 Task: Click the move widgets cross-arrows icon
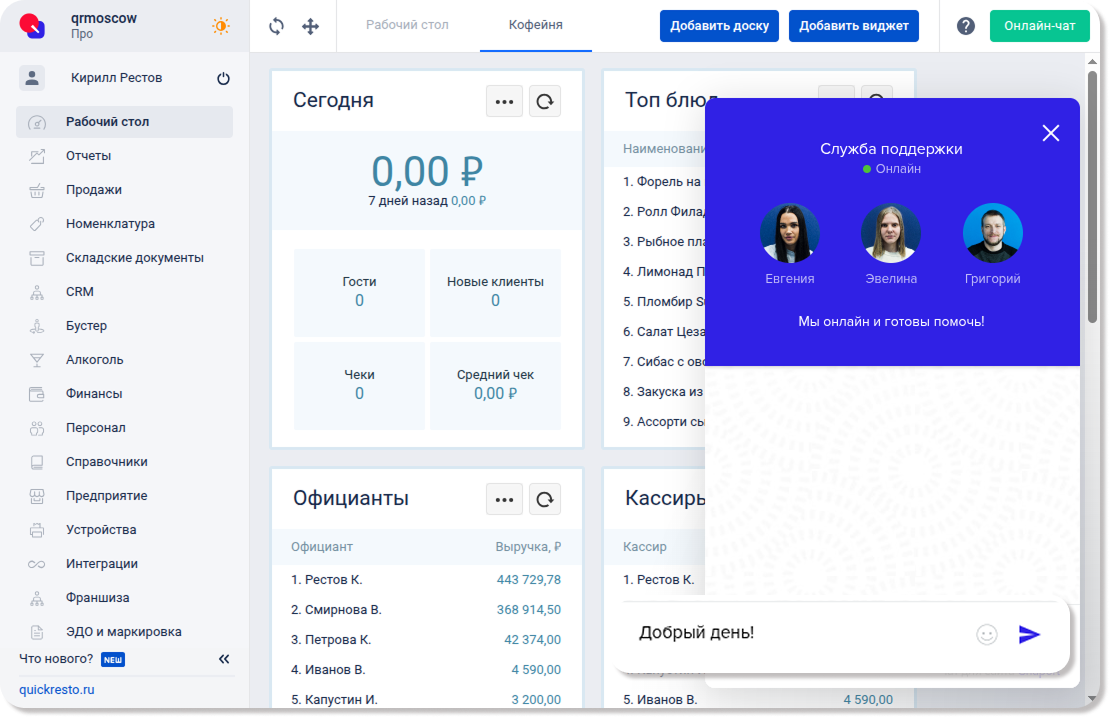[x=310, y=26]
